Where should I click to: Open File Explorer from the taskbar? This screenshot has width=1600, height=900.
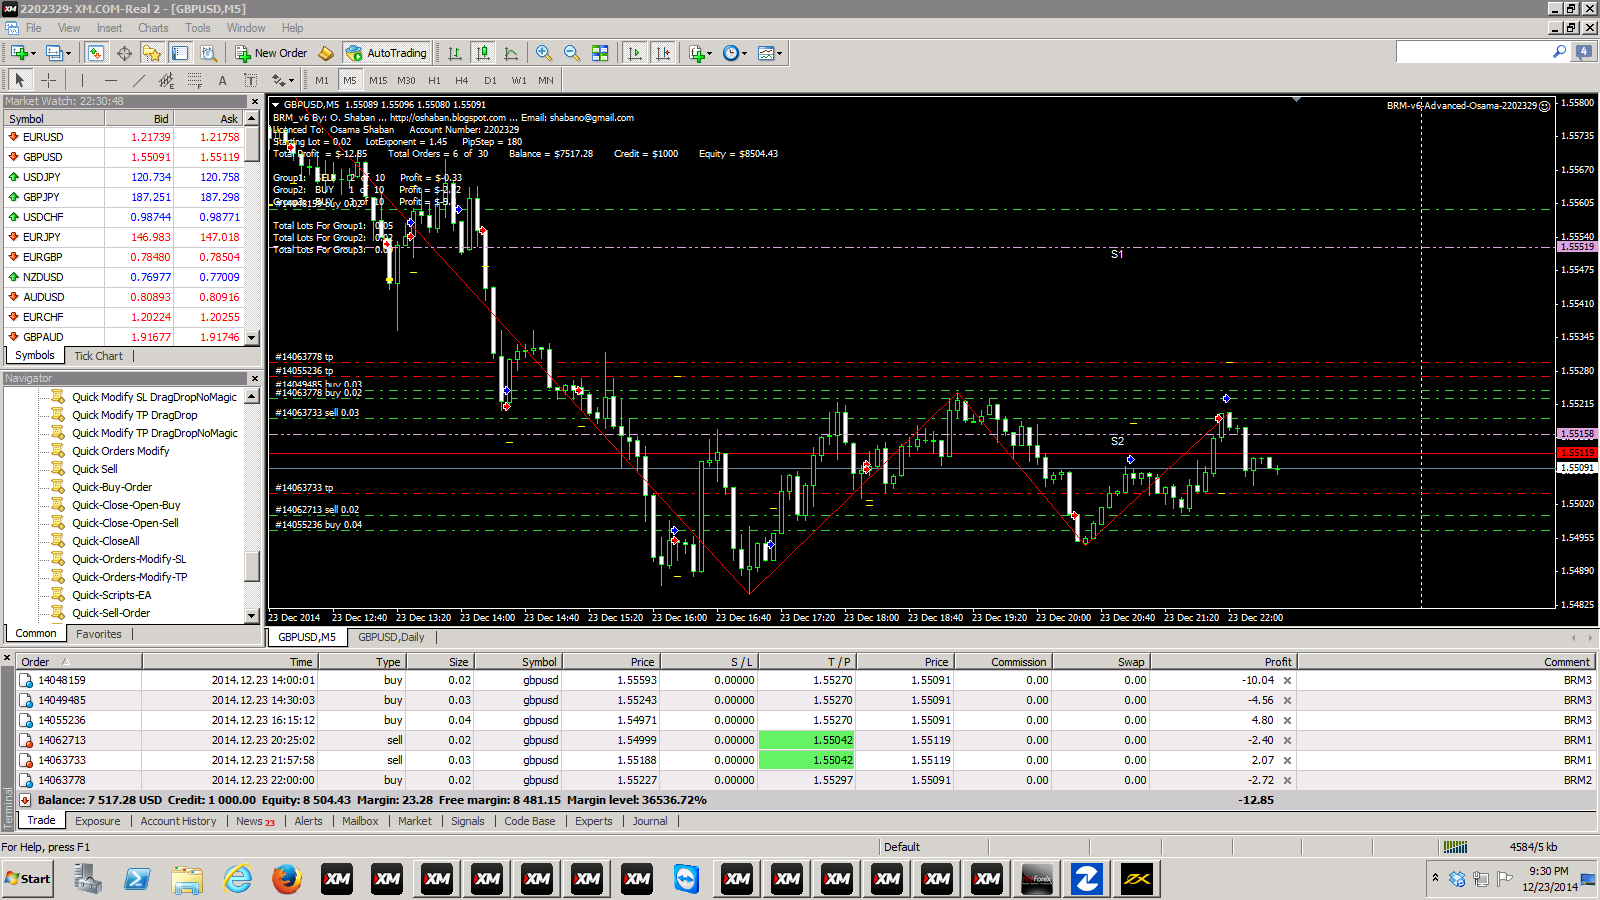click(x=187, y=879)
